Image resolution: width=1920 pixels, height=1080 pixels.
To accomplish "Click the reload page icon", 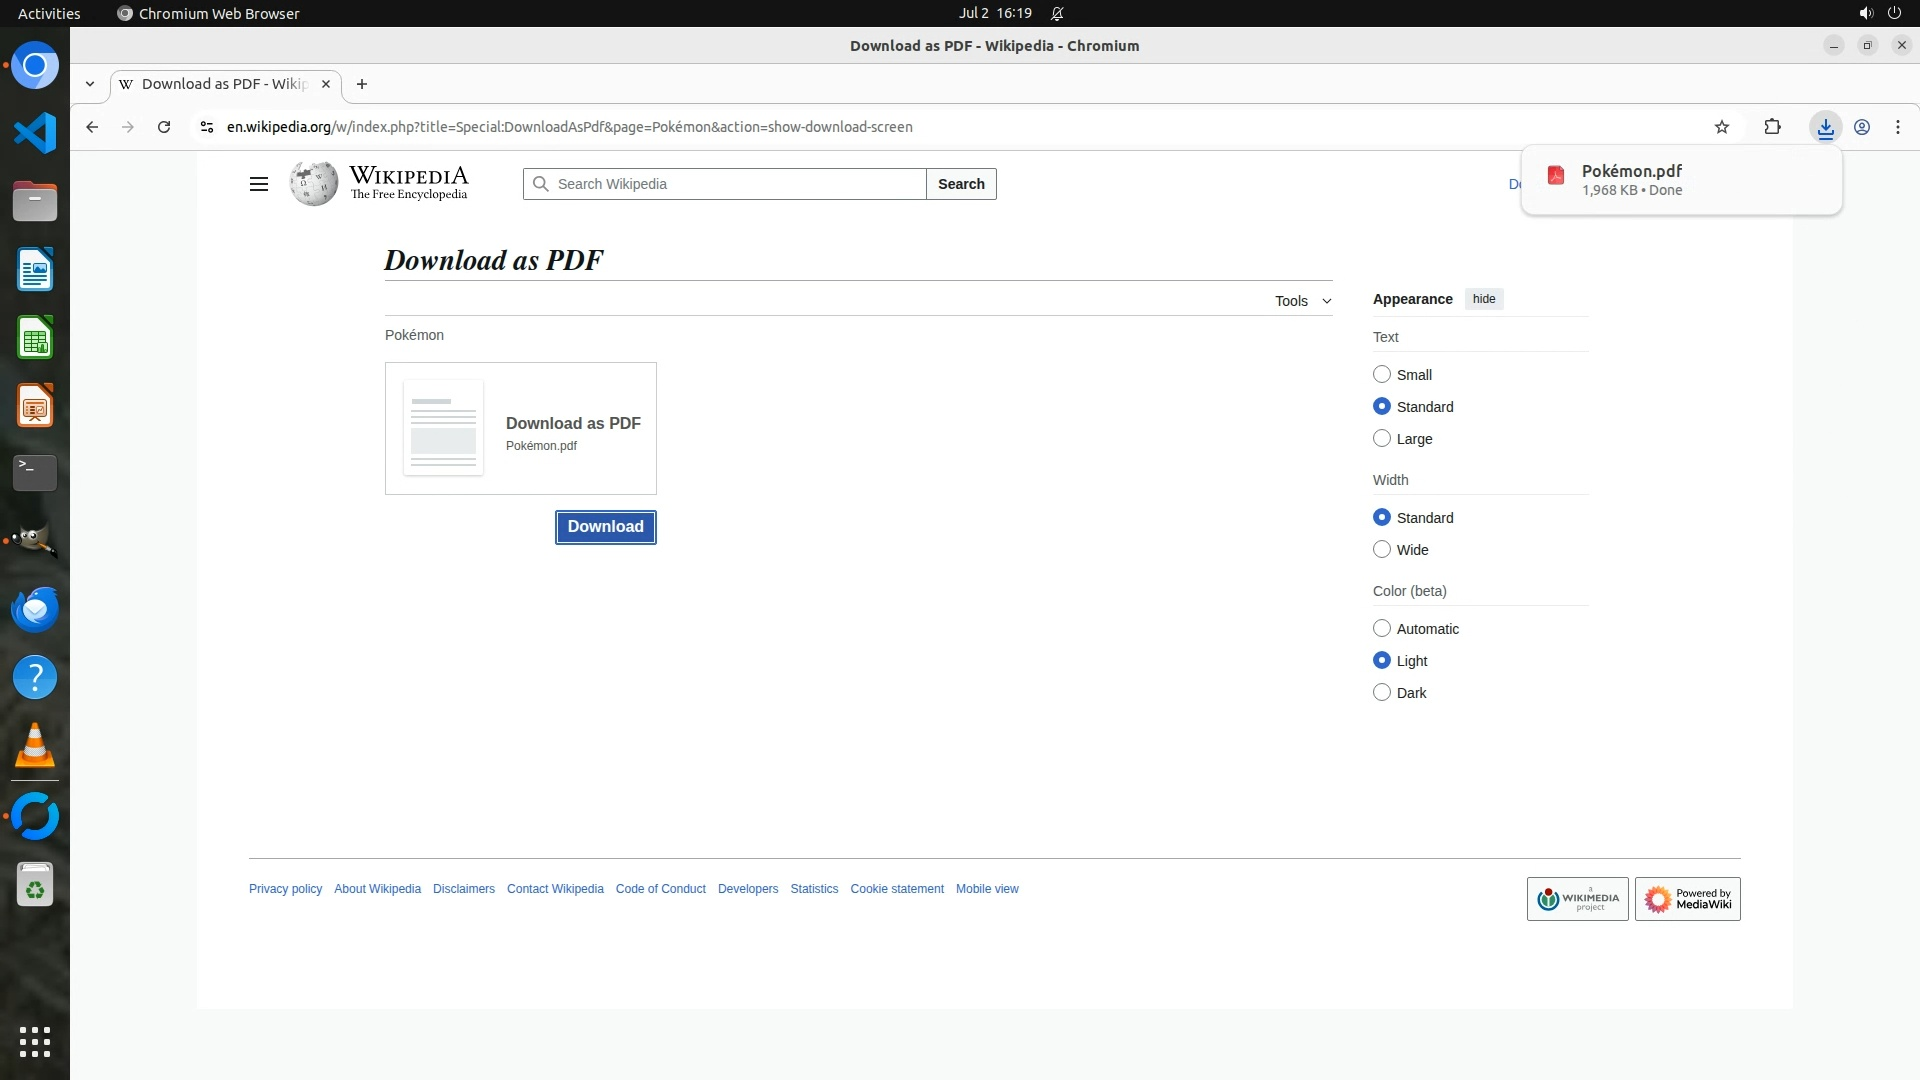I will [x=164, y=127].
